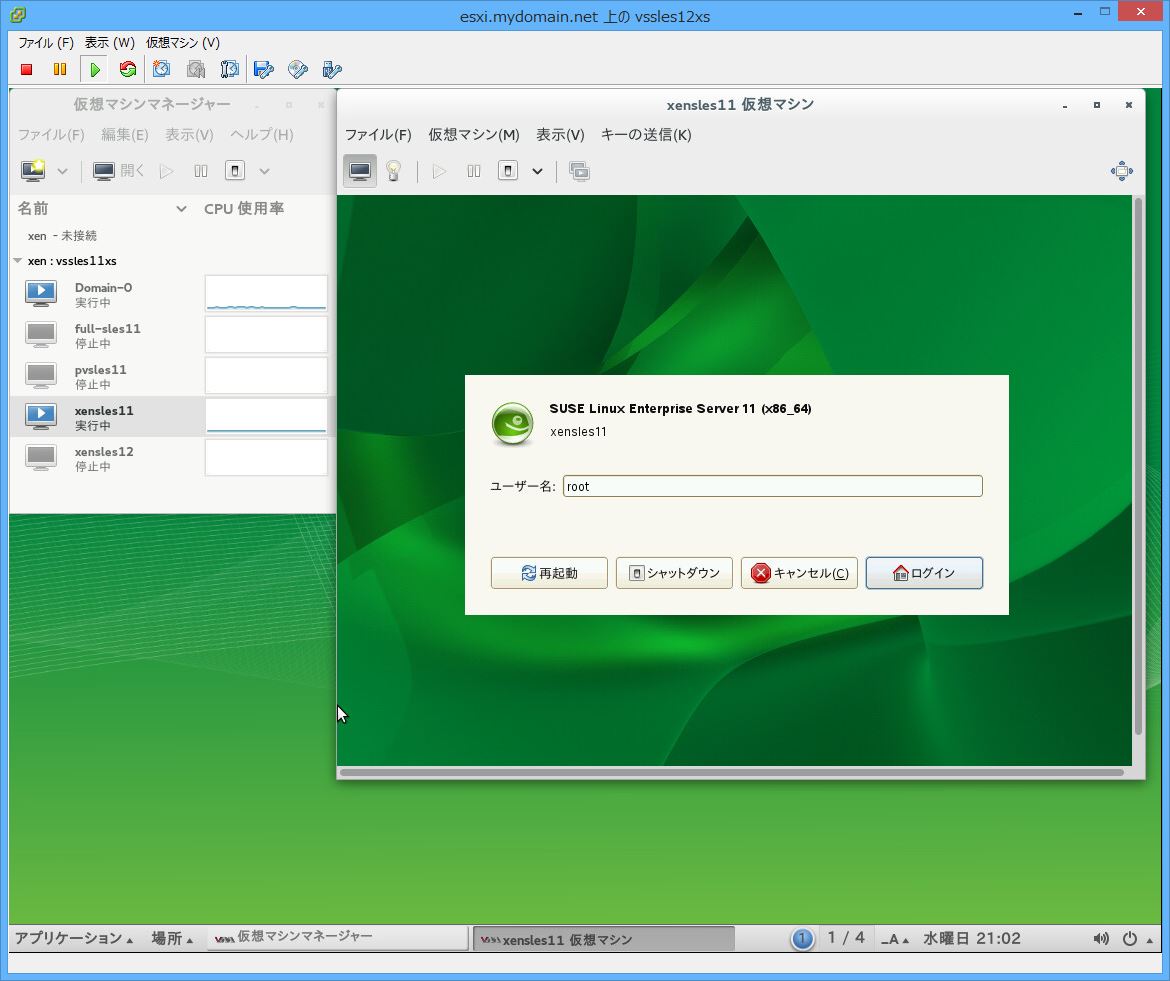Open the snapshot manager icon
1170x981 pixels.
click(x=229, y=69)
